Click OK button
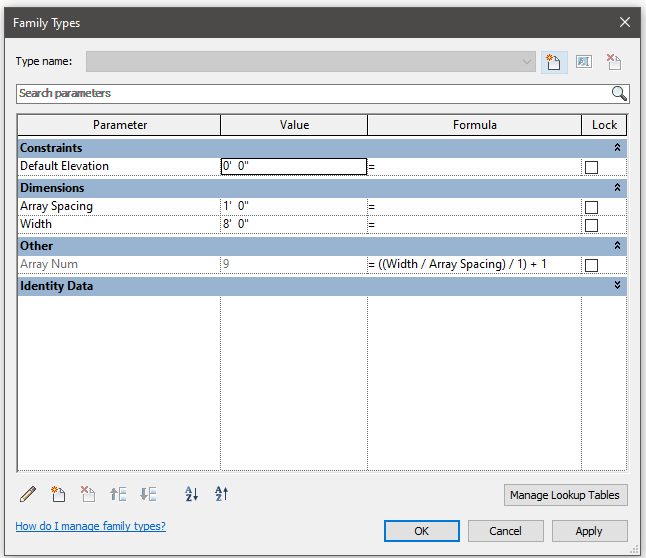 pos(421,531)
